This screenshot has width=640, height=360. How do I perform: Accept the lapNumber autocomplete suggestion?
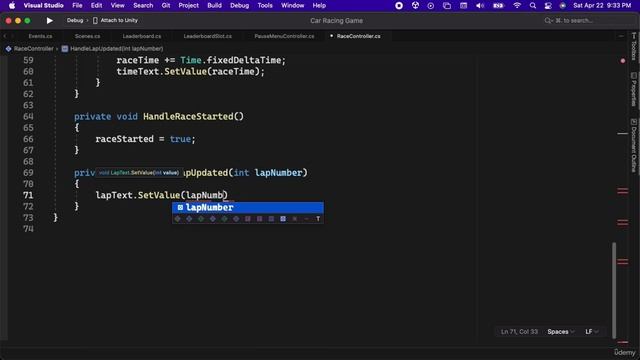[x=248, y=207]
